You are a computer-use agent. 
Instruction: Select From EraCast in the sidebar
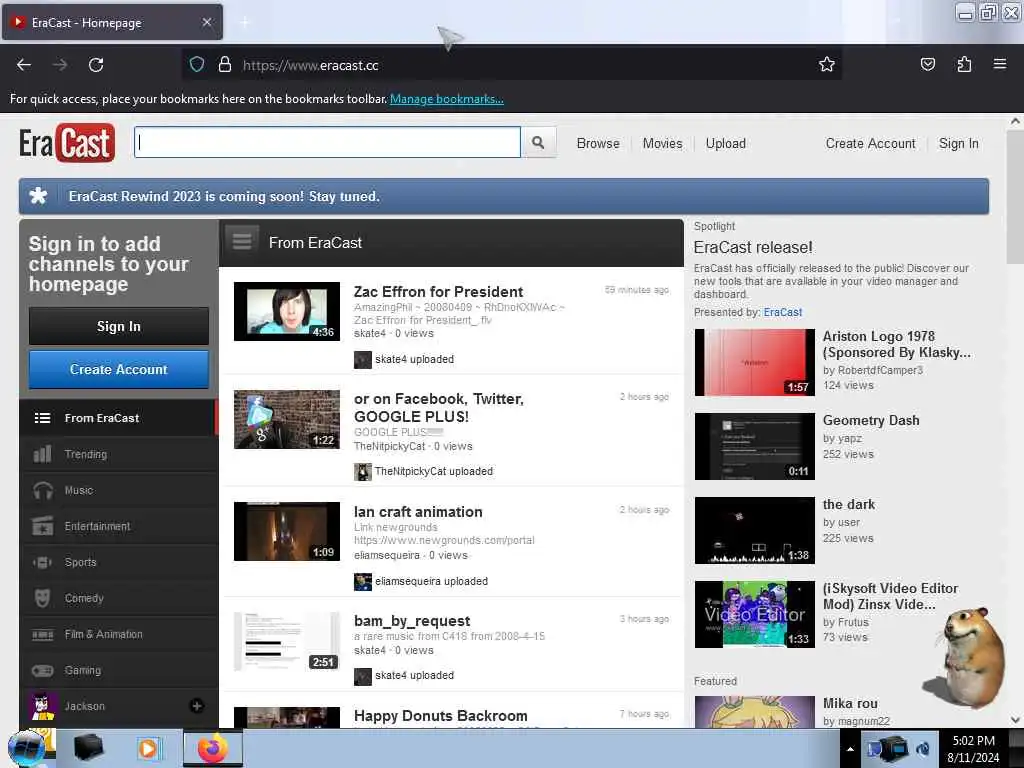tap(118, 418)
